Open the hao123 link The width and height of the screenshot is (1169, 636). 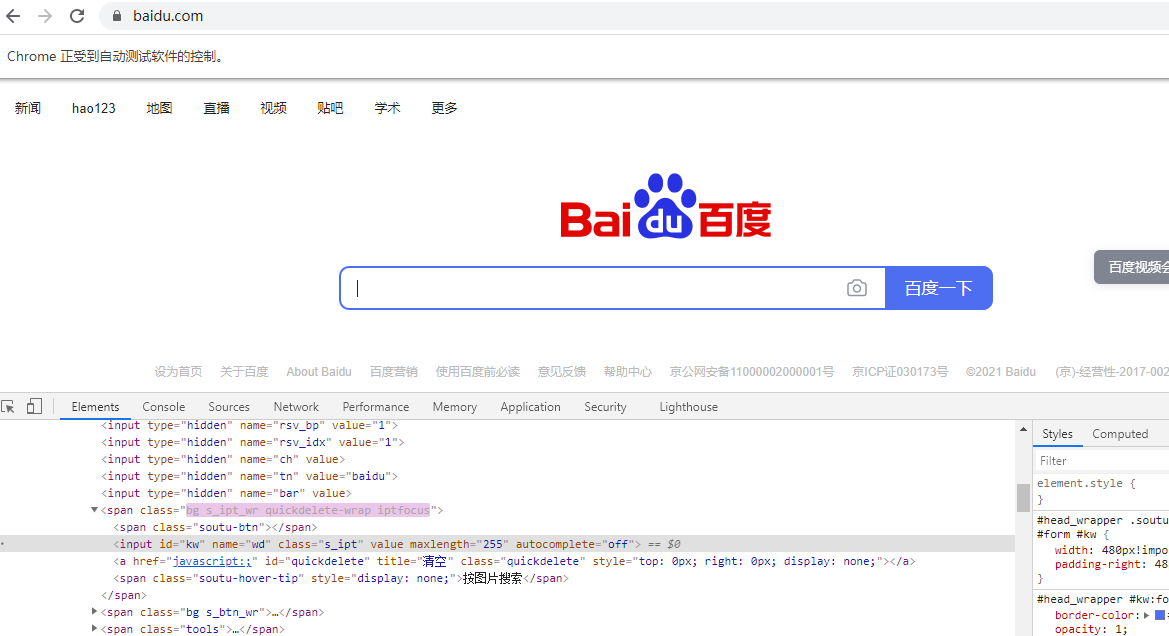pyautogui.click(x=94, y=108)
